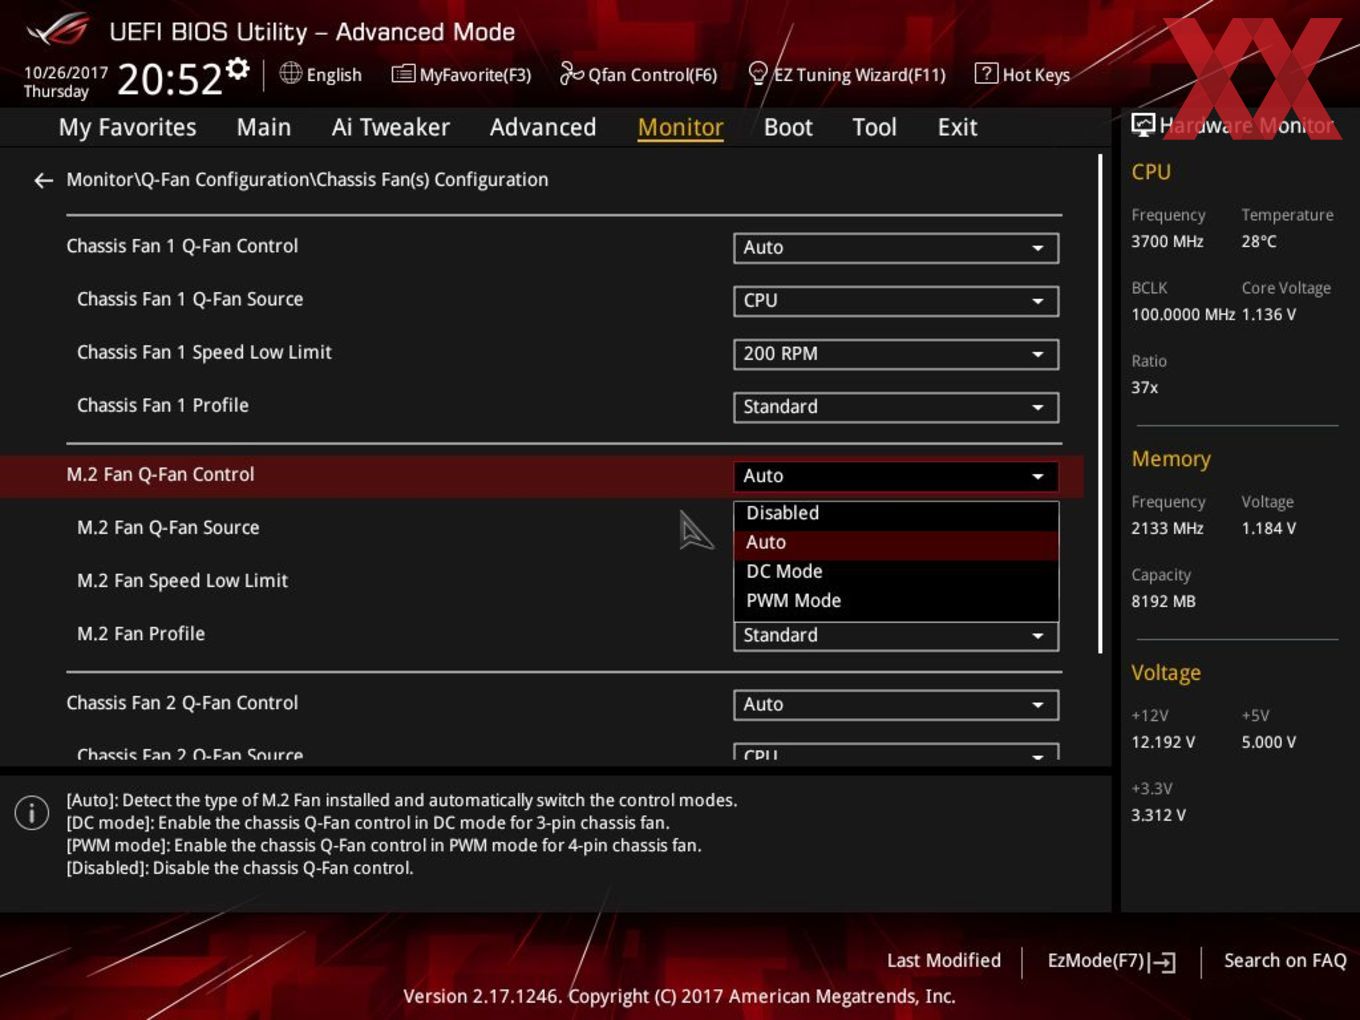Click the +12V 12.192 V reading
This screenshot has width=1360, height=1020.
click(x=1163, y=743)
